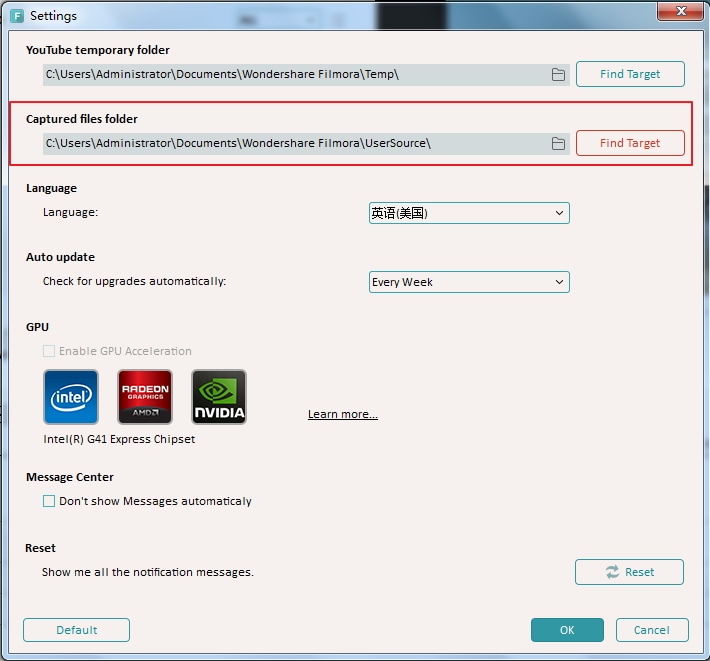Toggle Don't show Messages automatically checkbox

pos(49,501)
